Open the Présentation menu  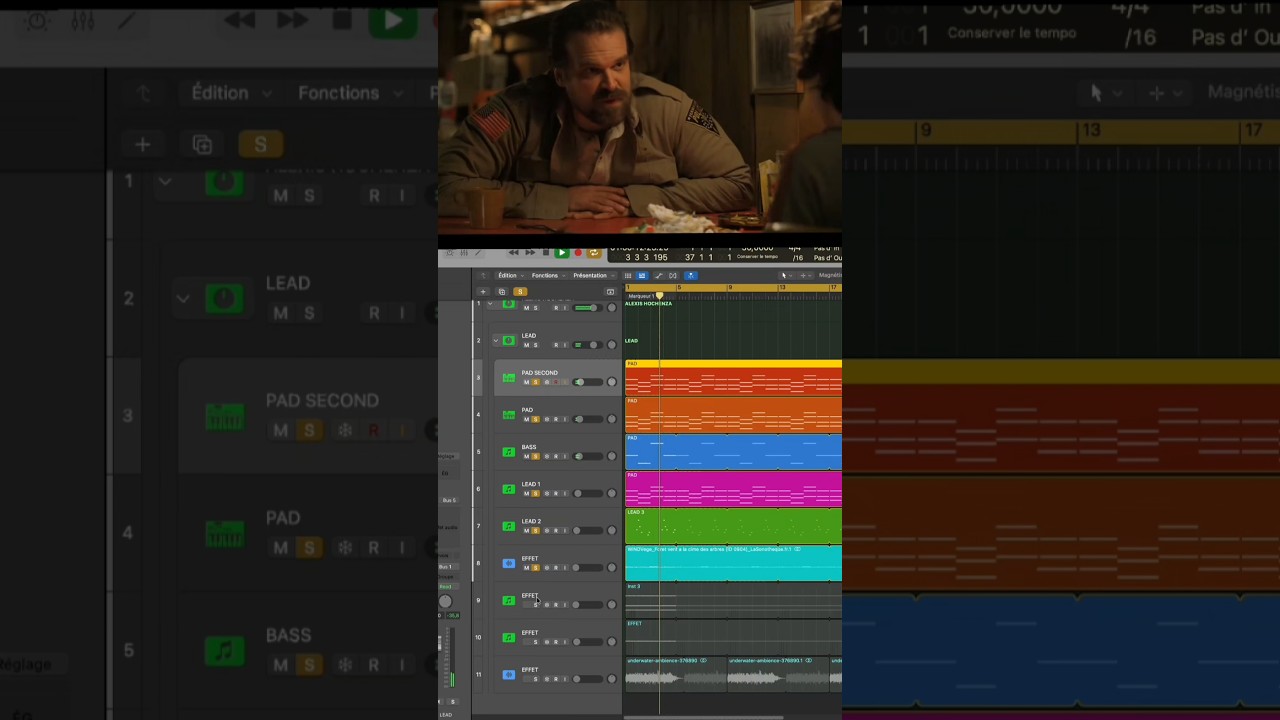pyautogui.click(x=592, y=275)
